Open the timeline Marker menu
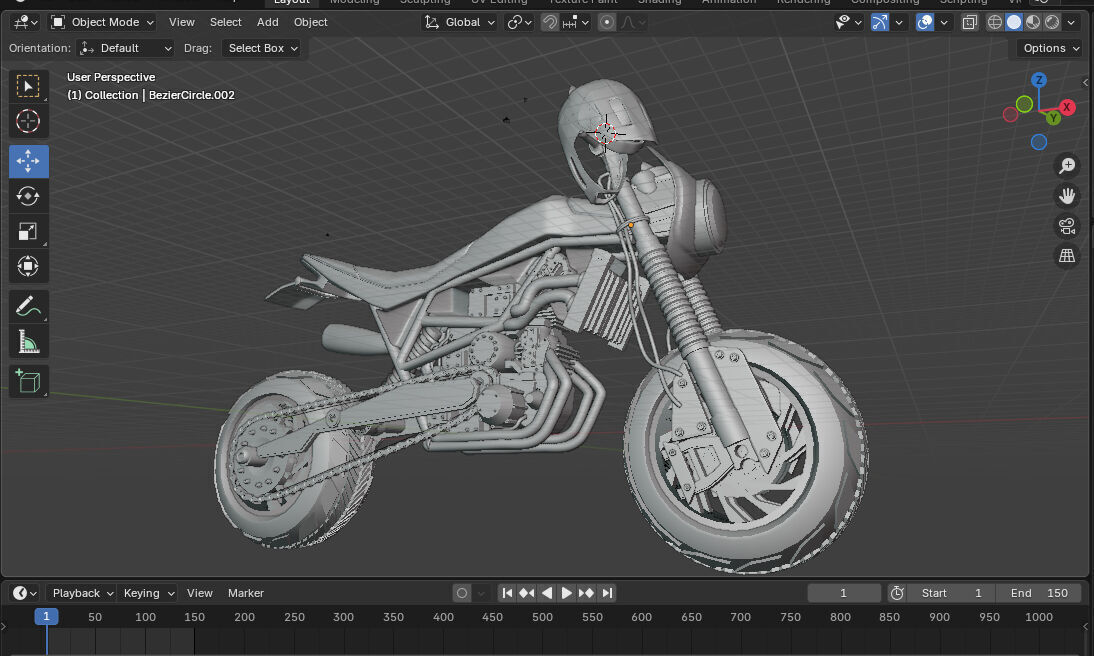1094x656 pixels. click(246, 593)
